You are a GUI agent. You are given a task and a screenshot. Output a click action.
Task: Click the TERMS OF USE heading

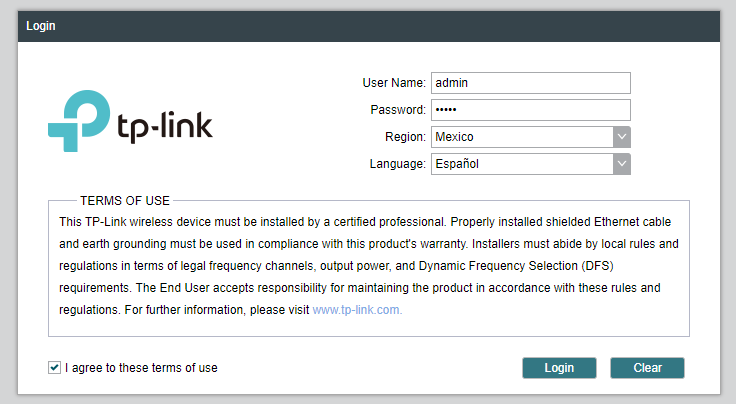tap(125, 201)
